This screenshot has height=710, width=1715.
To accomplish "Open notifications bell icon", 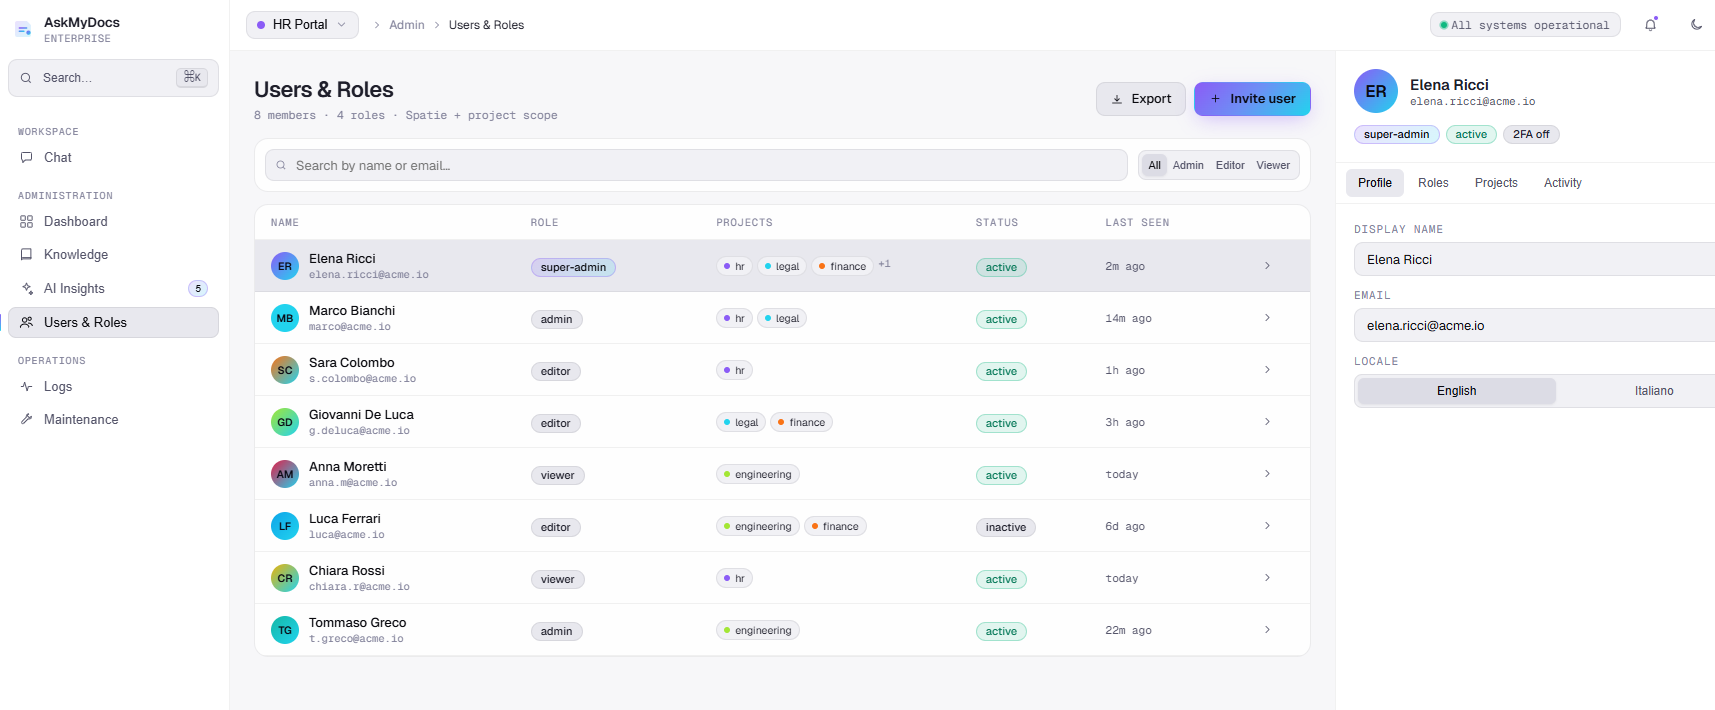I will [x=1650, y=25].
